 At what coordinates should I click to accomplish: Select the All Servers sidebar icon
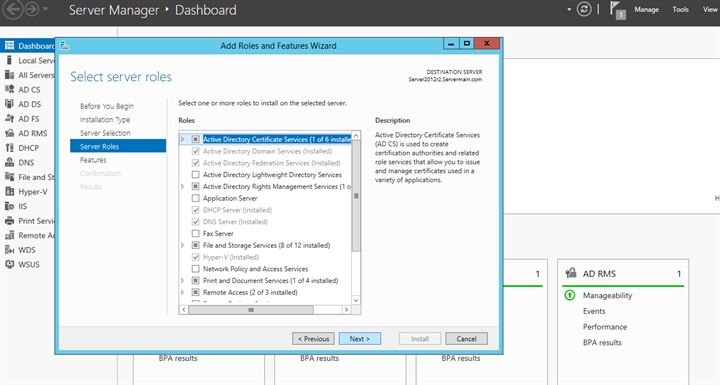9,75
